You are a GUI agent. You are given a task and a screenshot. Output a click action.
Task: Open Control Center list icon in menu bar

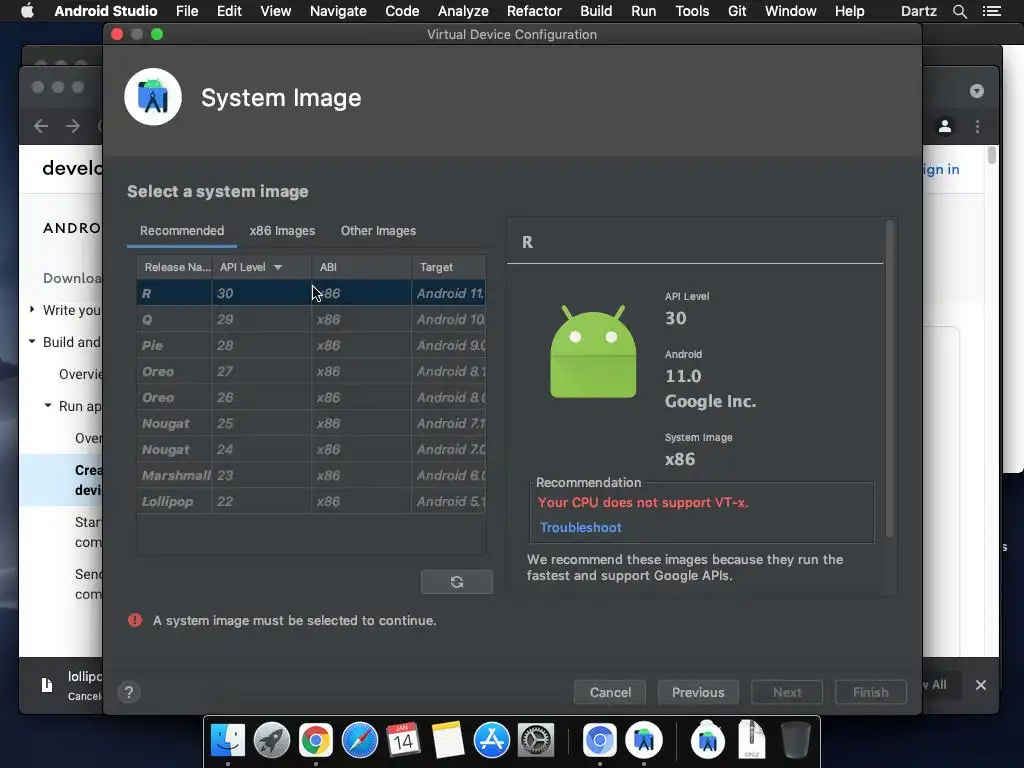point(991,11)
